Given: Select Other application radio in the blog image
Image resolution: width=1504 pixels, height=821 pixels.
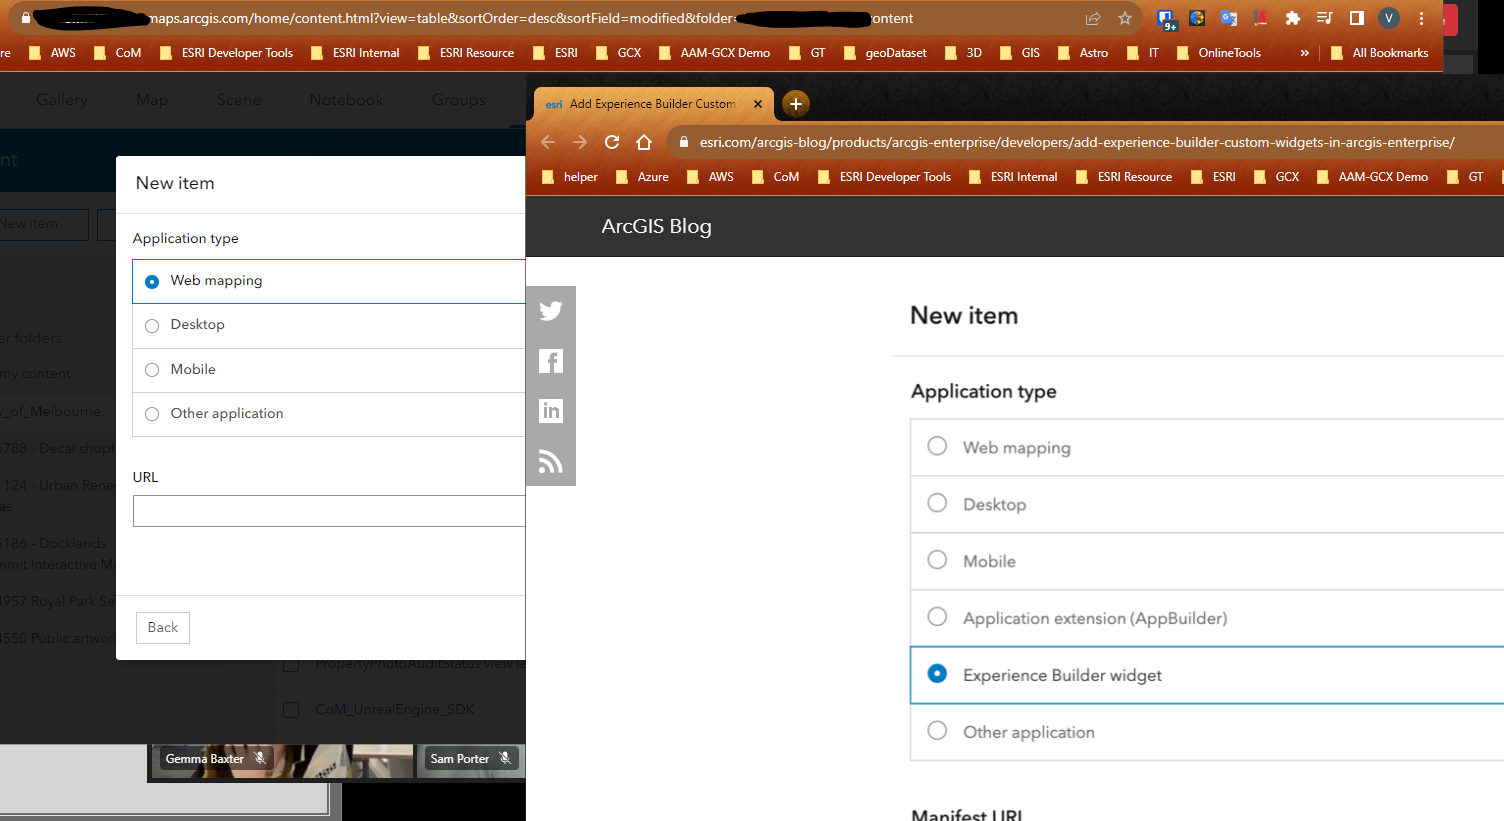Looking at the screenshot, I should 937,731.
